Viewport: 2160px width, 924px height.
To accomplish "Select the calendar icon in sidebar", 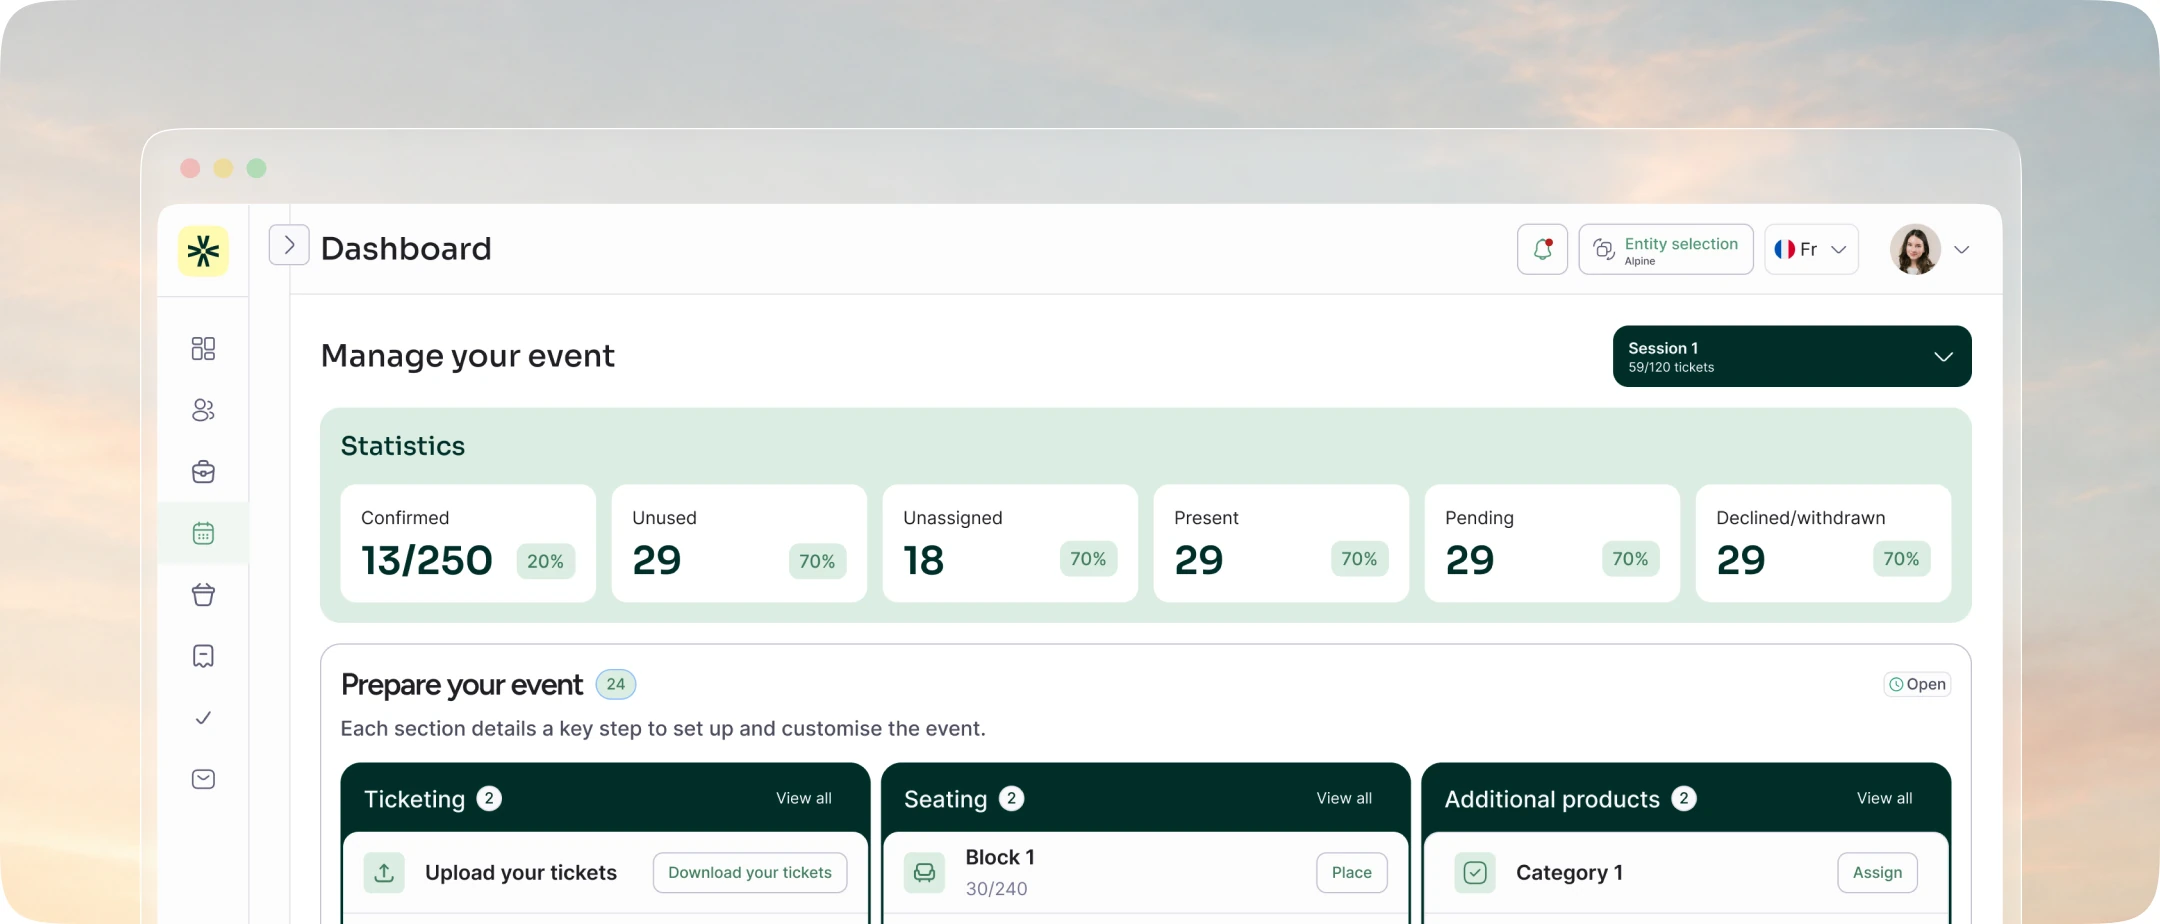I will click(203, 533).
